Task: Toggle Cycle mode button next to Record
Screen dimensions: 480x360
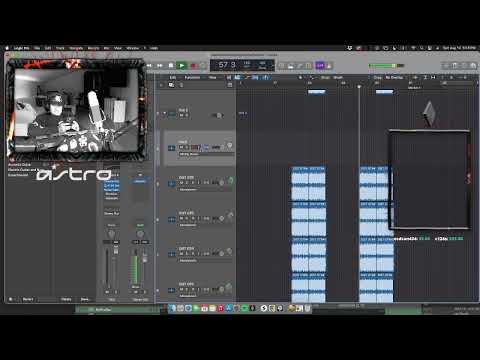Action: coord(203,66)
